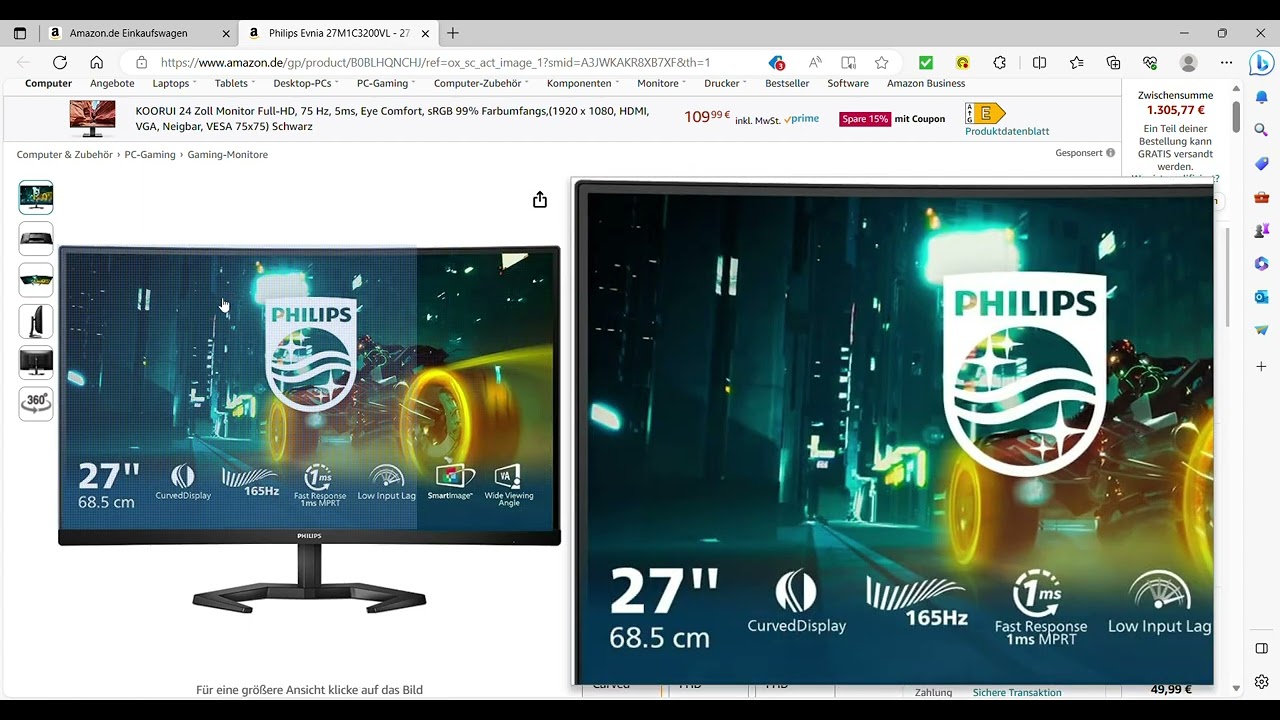Click the address bar URL field
Screen dimensions: 1280x720
pos(435,62)
